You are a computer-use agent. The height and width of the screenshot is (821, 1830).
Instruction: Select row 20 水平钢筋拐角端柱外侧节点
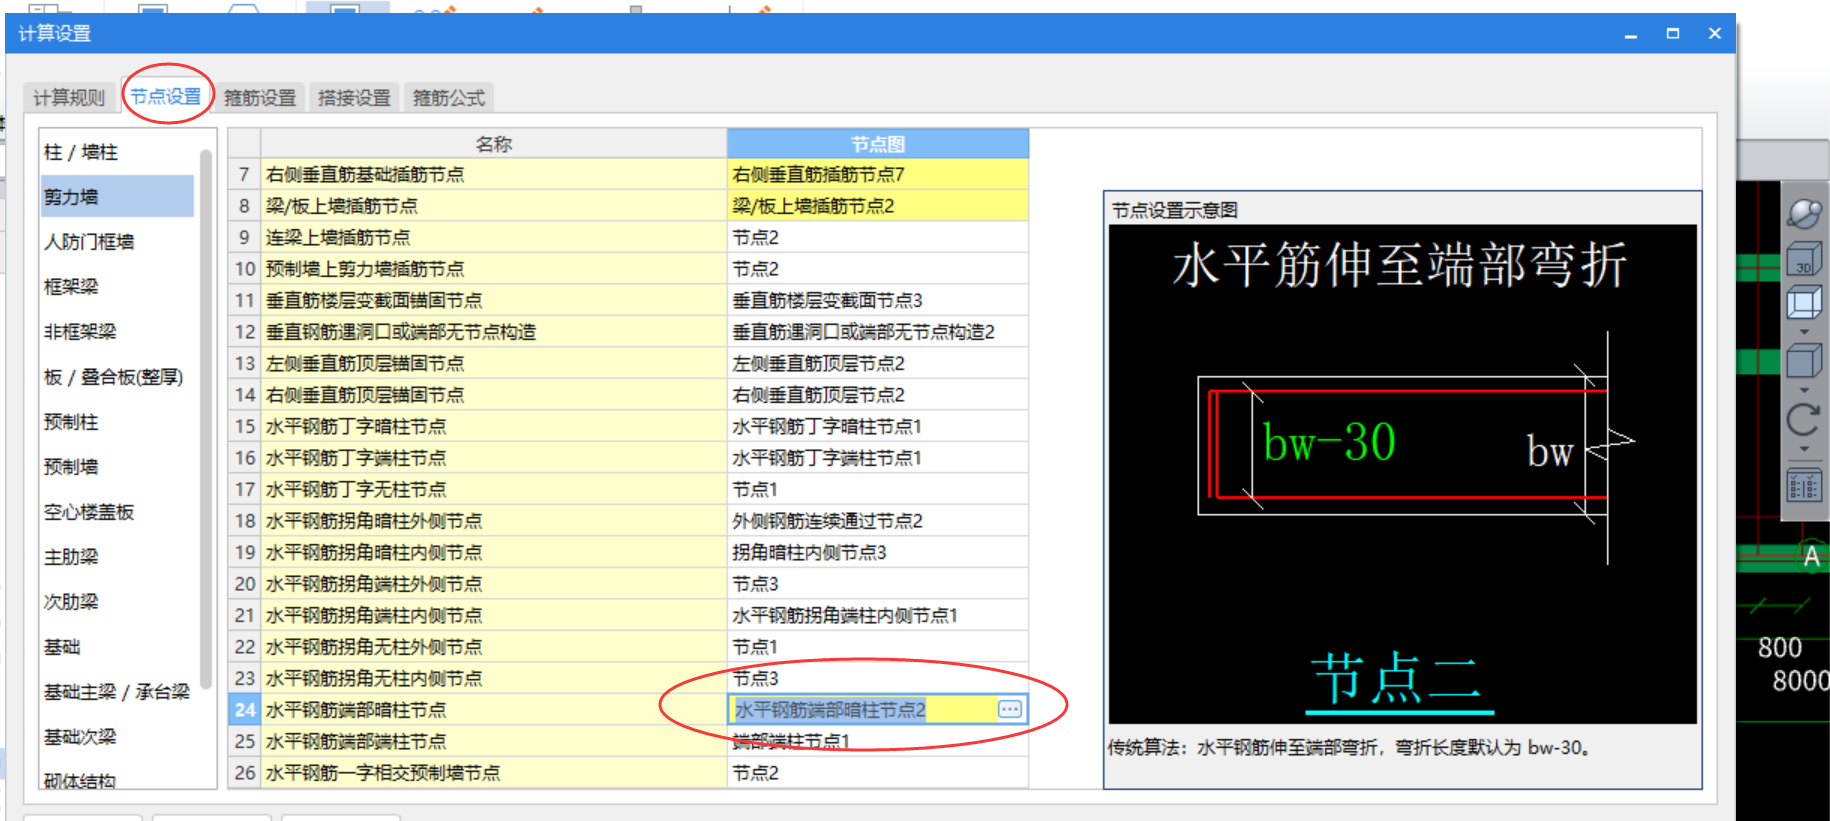(x=494, y=584)
